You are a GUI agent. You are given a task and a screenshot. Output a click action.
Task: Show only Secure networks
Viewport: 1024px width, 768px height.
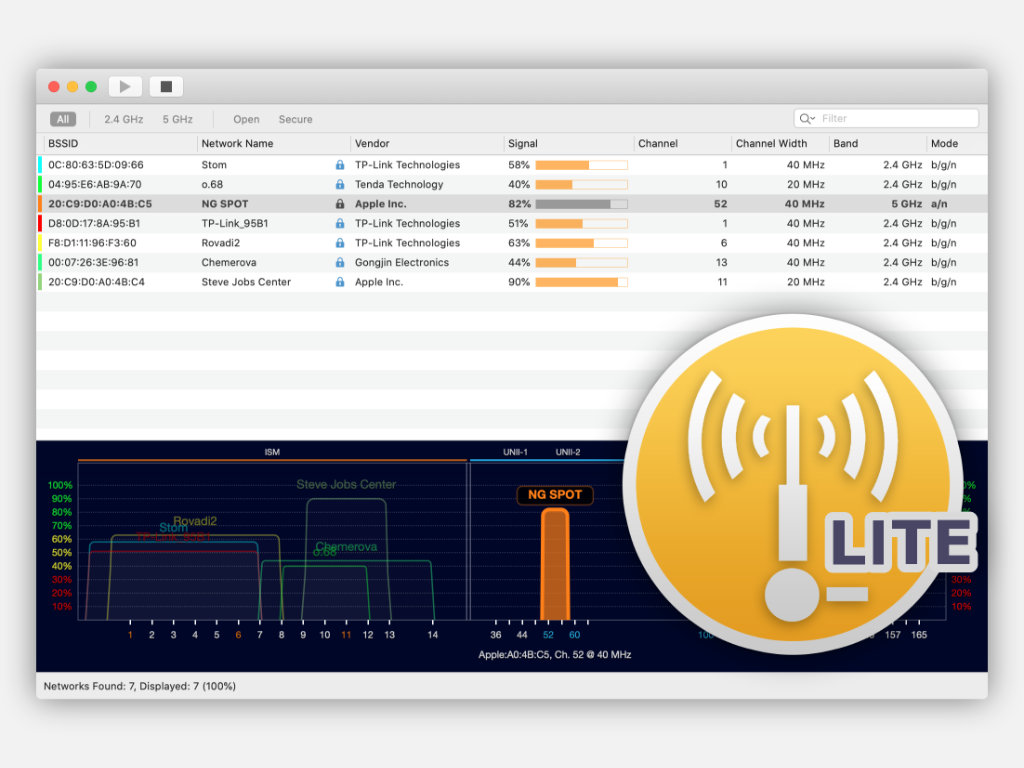295,119
